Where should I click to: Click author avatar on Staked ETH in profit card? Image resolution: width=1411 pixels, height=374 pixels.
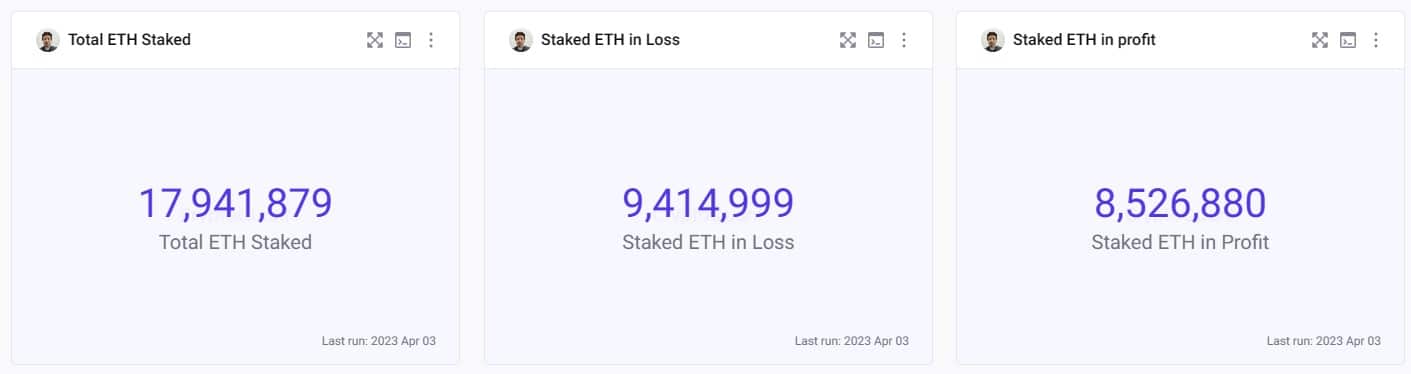tap(992, 40)
